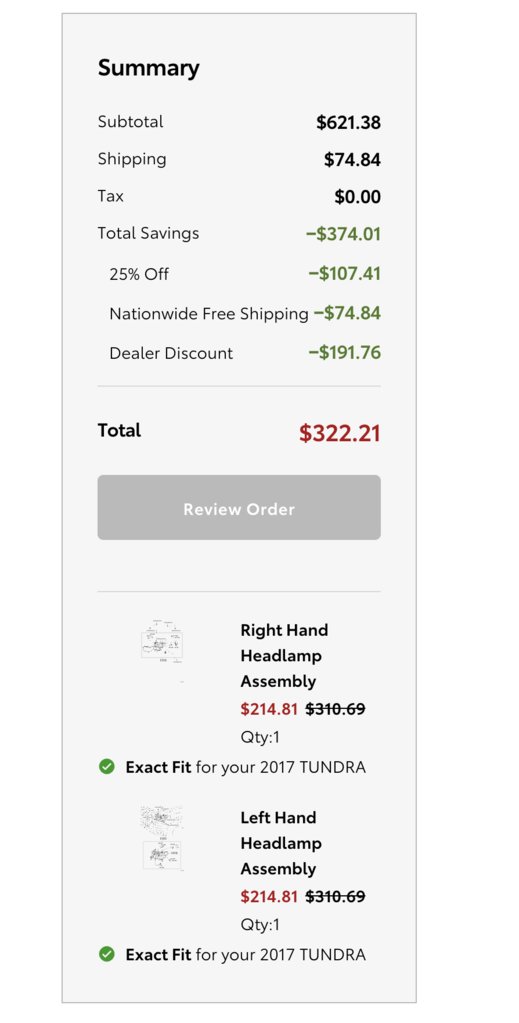The height and width of the screenshot is (1023, 519).
Task: Click Exact Fit text for Left Hand Headlamp
Action: tap(159, 954)
